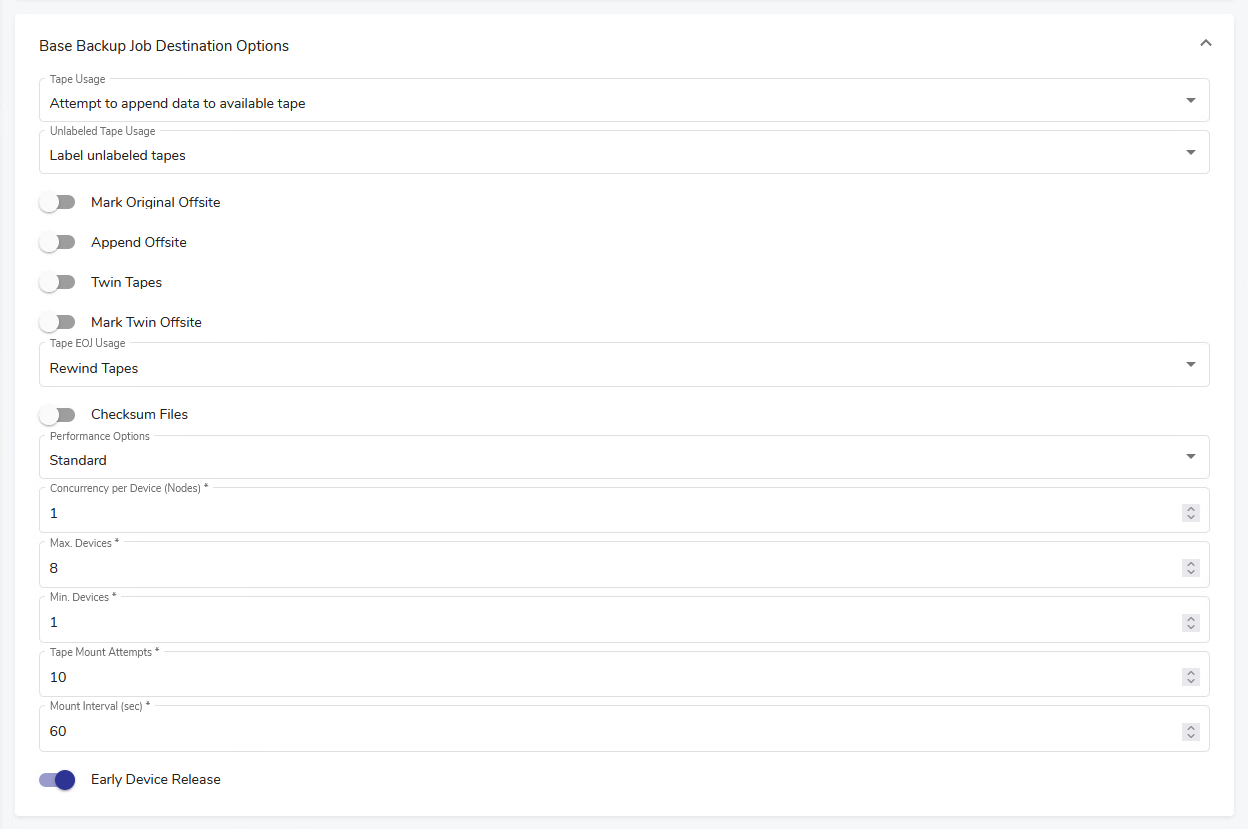Screen dimensions: 1248x829
Task: Collapse the Base Backup Job Destination Options panel
Action: click(1205, 43)
